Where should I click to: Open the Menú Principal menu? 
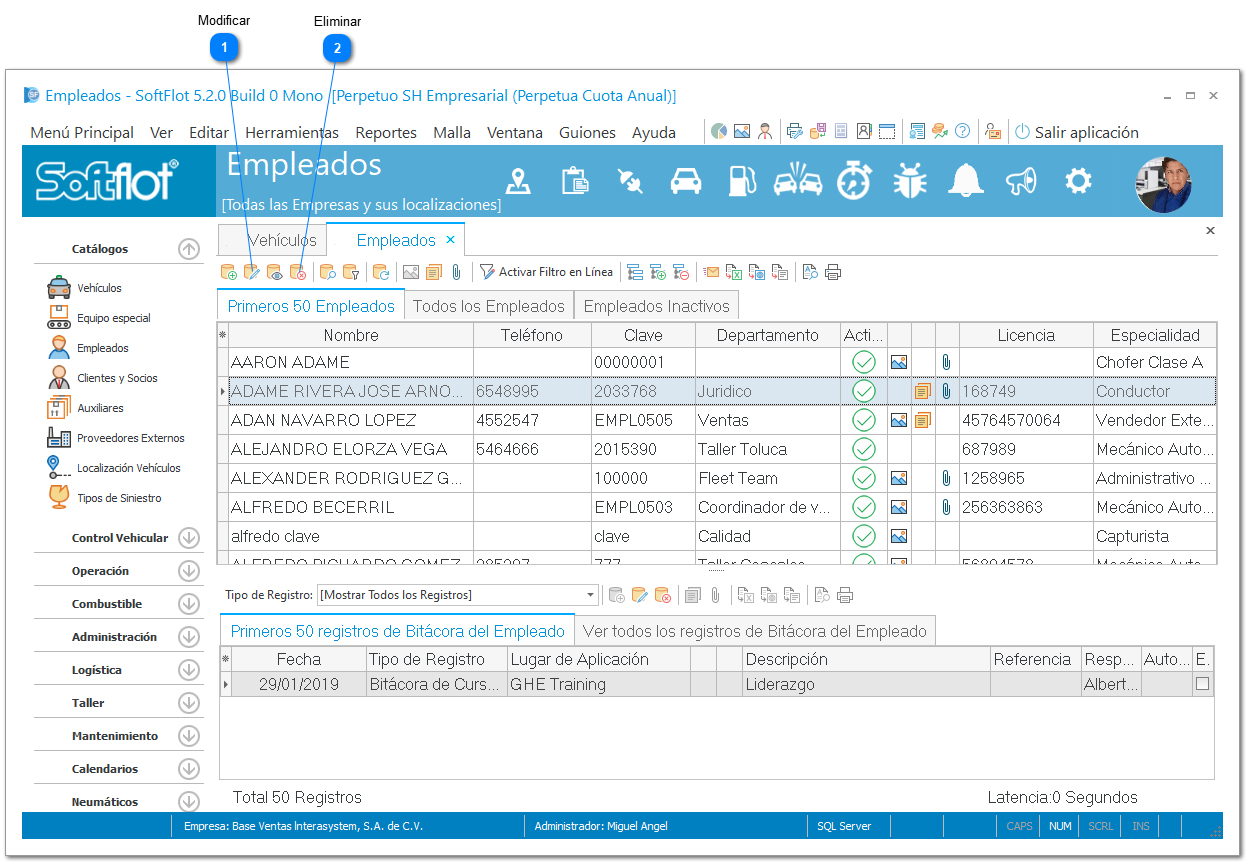pos(82,132)
